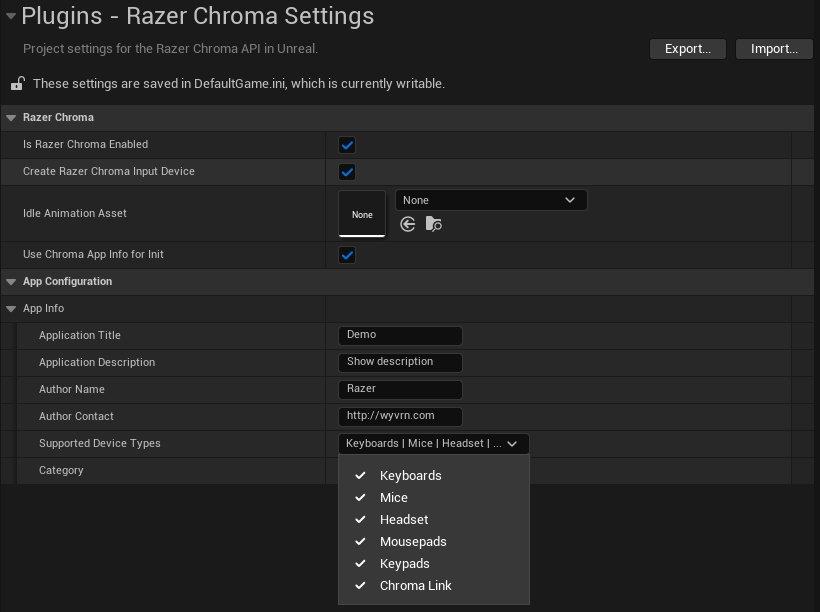
Task: Edit the Application Title field
Action: click(400, 335)
